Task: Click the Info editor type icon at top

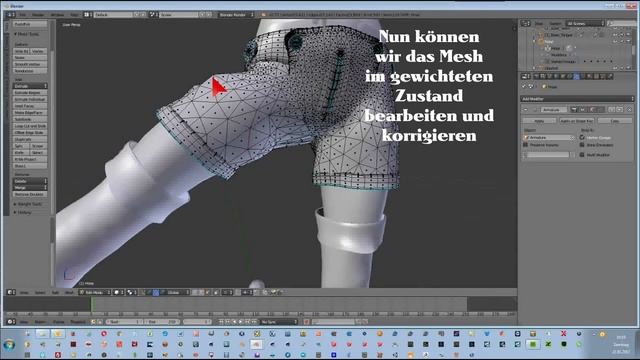Action: click(x=11, y=15)
